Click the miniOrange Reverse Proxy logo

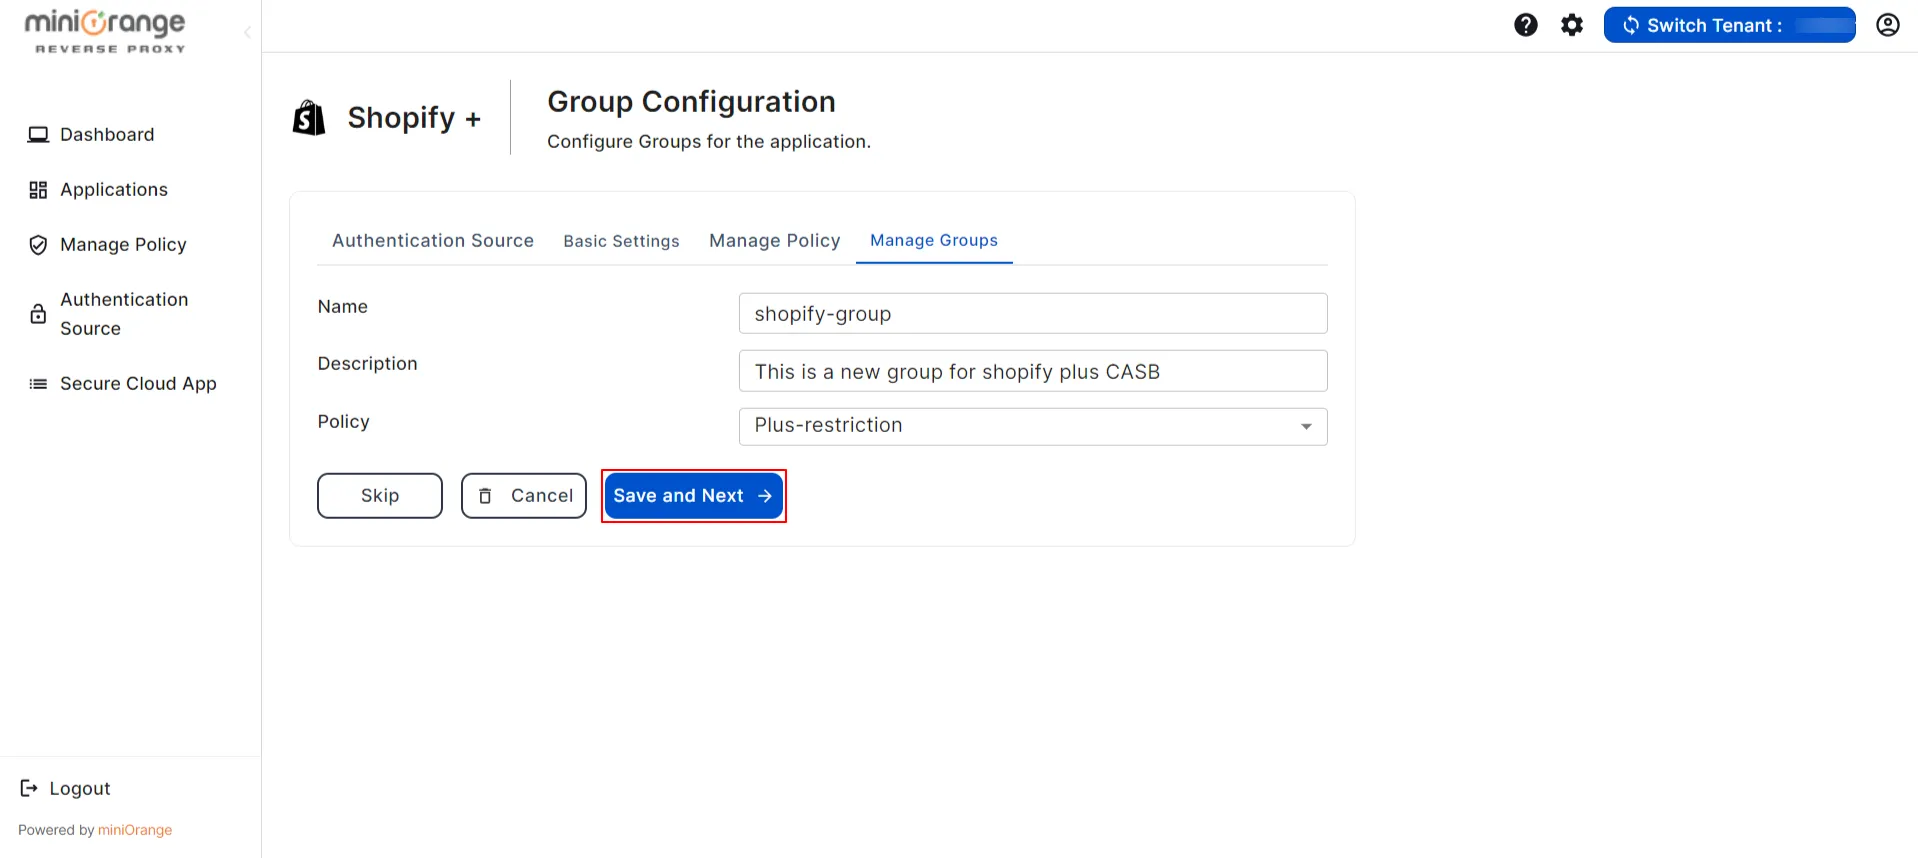(x=105, y=31)
